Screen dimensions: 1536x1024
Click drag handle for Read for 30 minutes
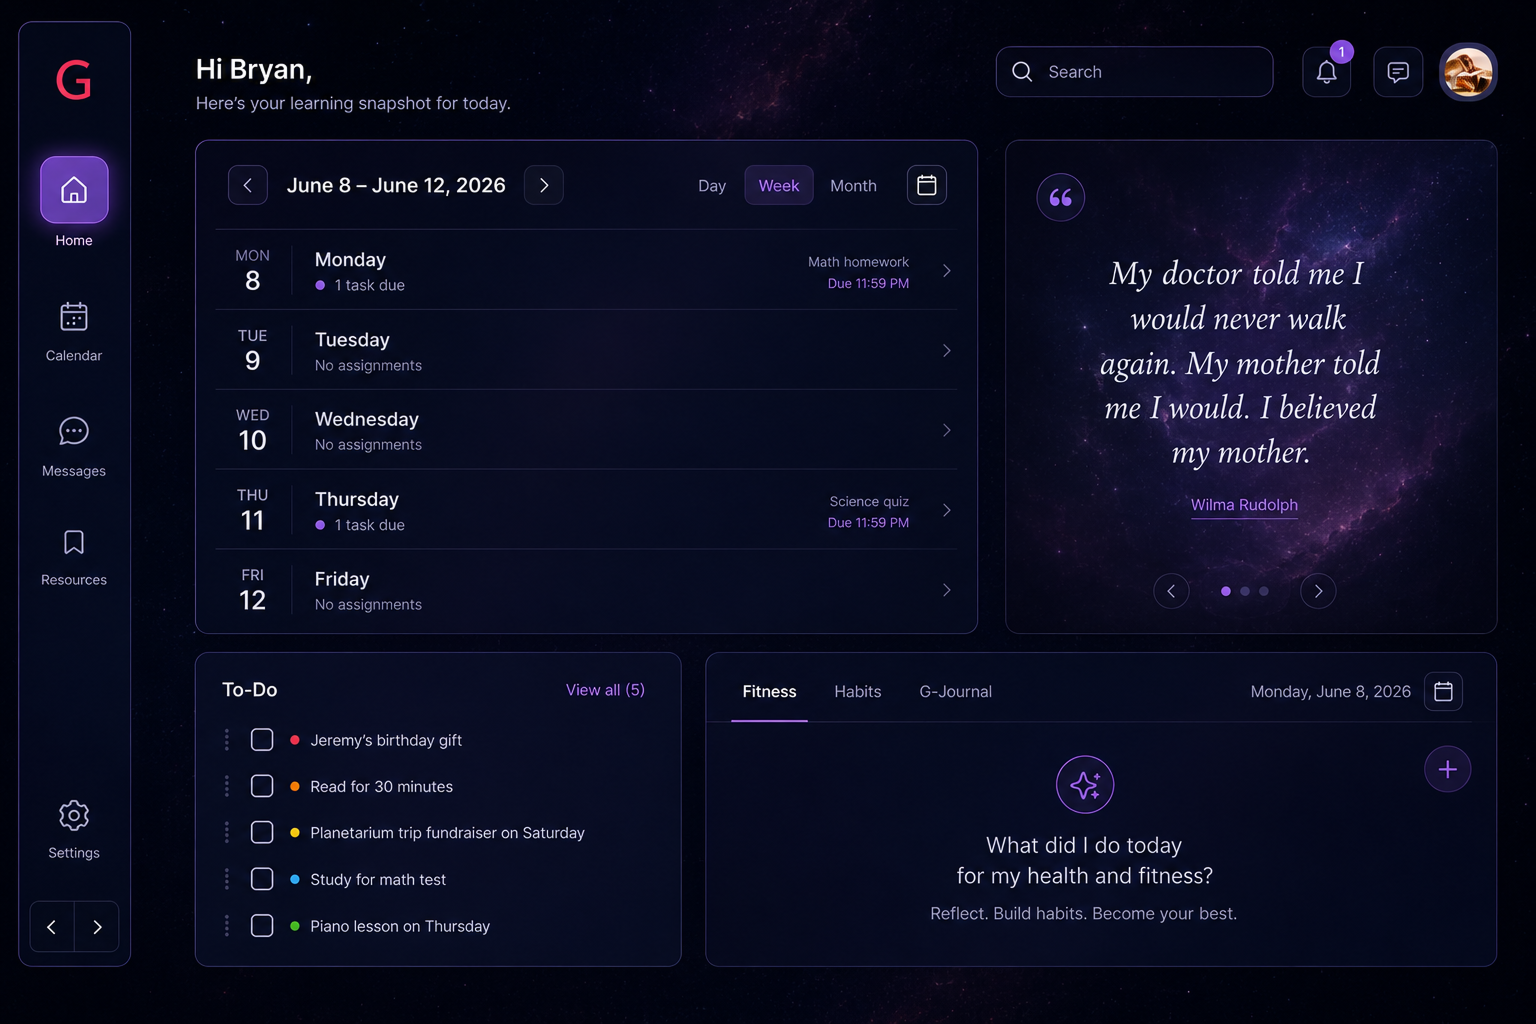pos(227,786)
